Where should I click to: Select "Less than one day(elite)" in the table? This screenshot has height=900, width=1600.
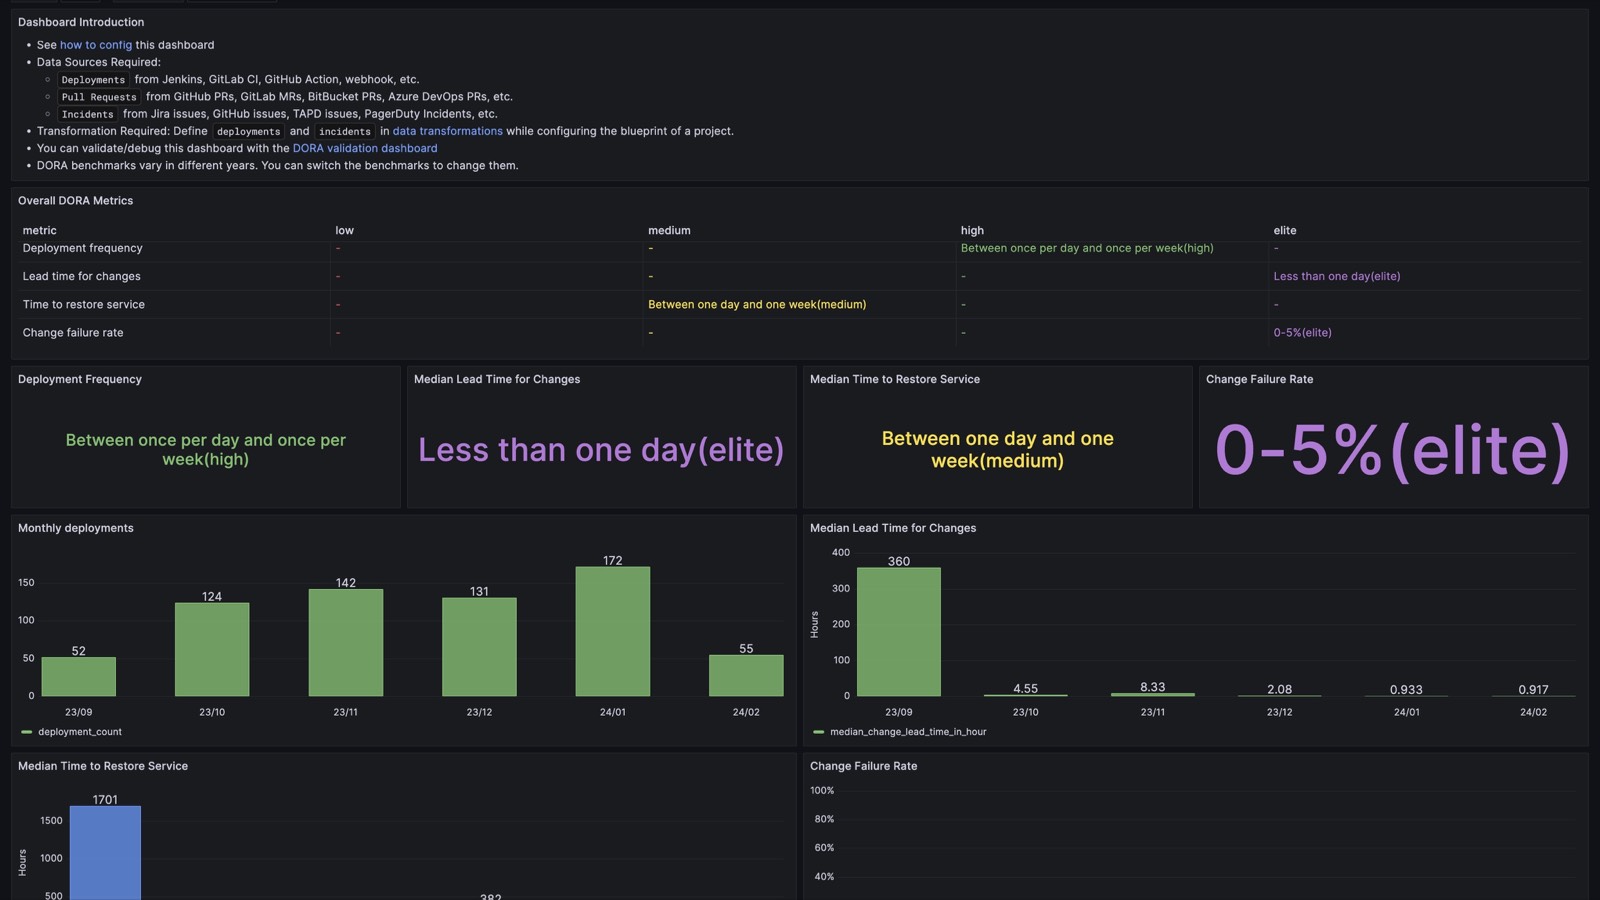tap(1337, 276)
